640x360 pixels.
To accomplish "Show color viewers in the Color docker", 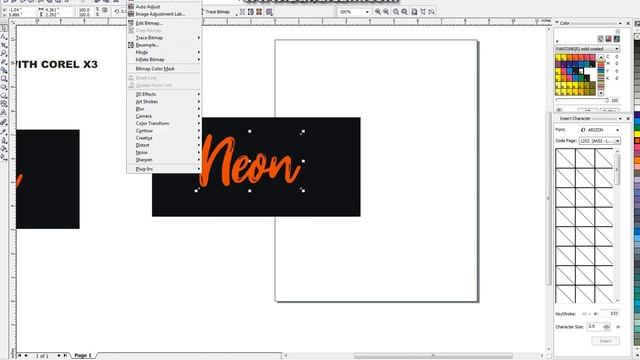I will tap(609, 39).
